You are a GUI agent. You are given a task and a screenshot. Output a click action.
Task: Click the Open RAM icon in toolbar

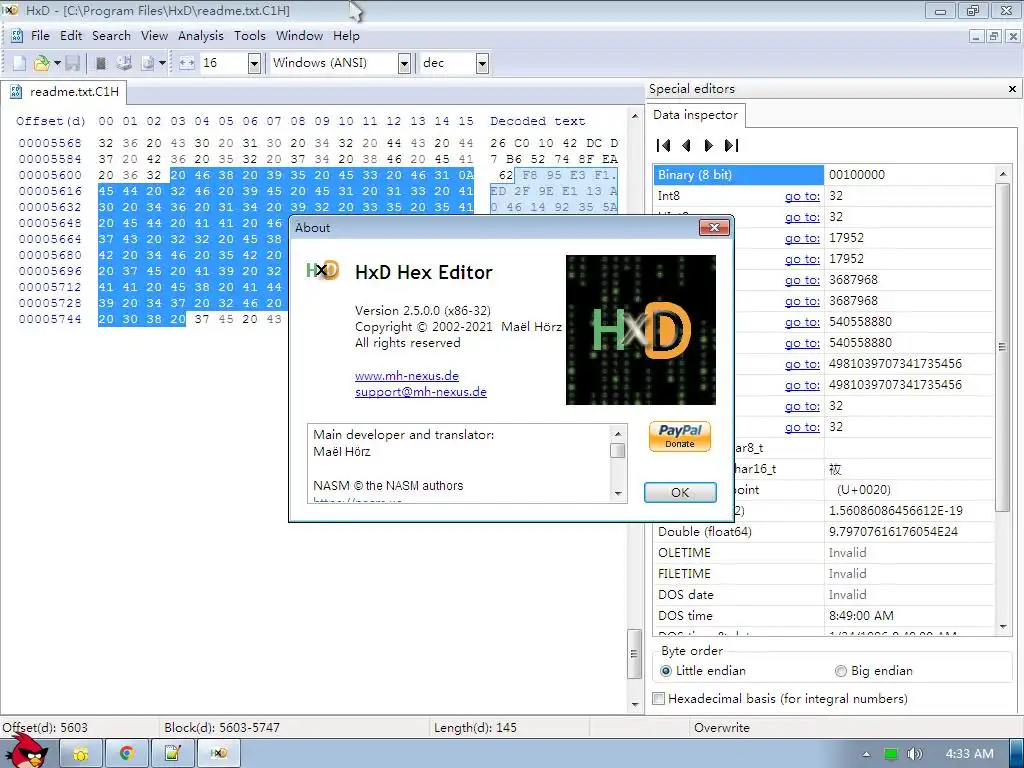click(x=101, y=63)
